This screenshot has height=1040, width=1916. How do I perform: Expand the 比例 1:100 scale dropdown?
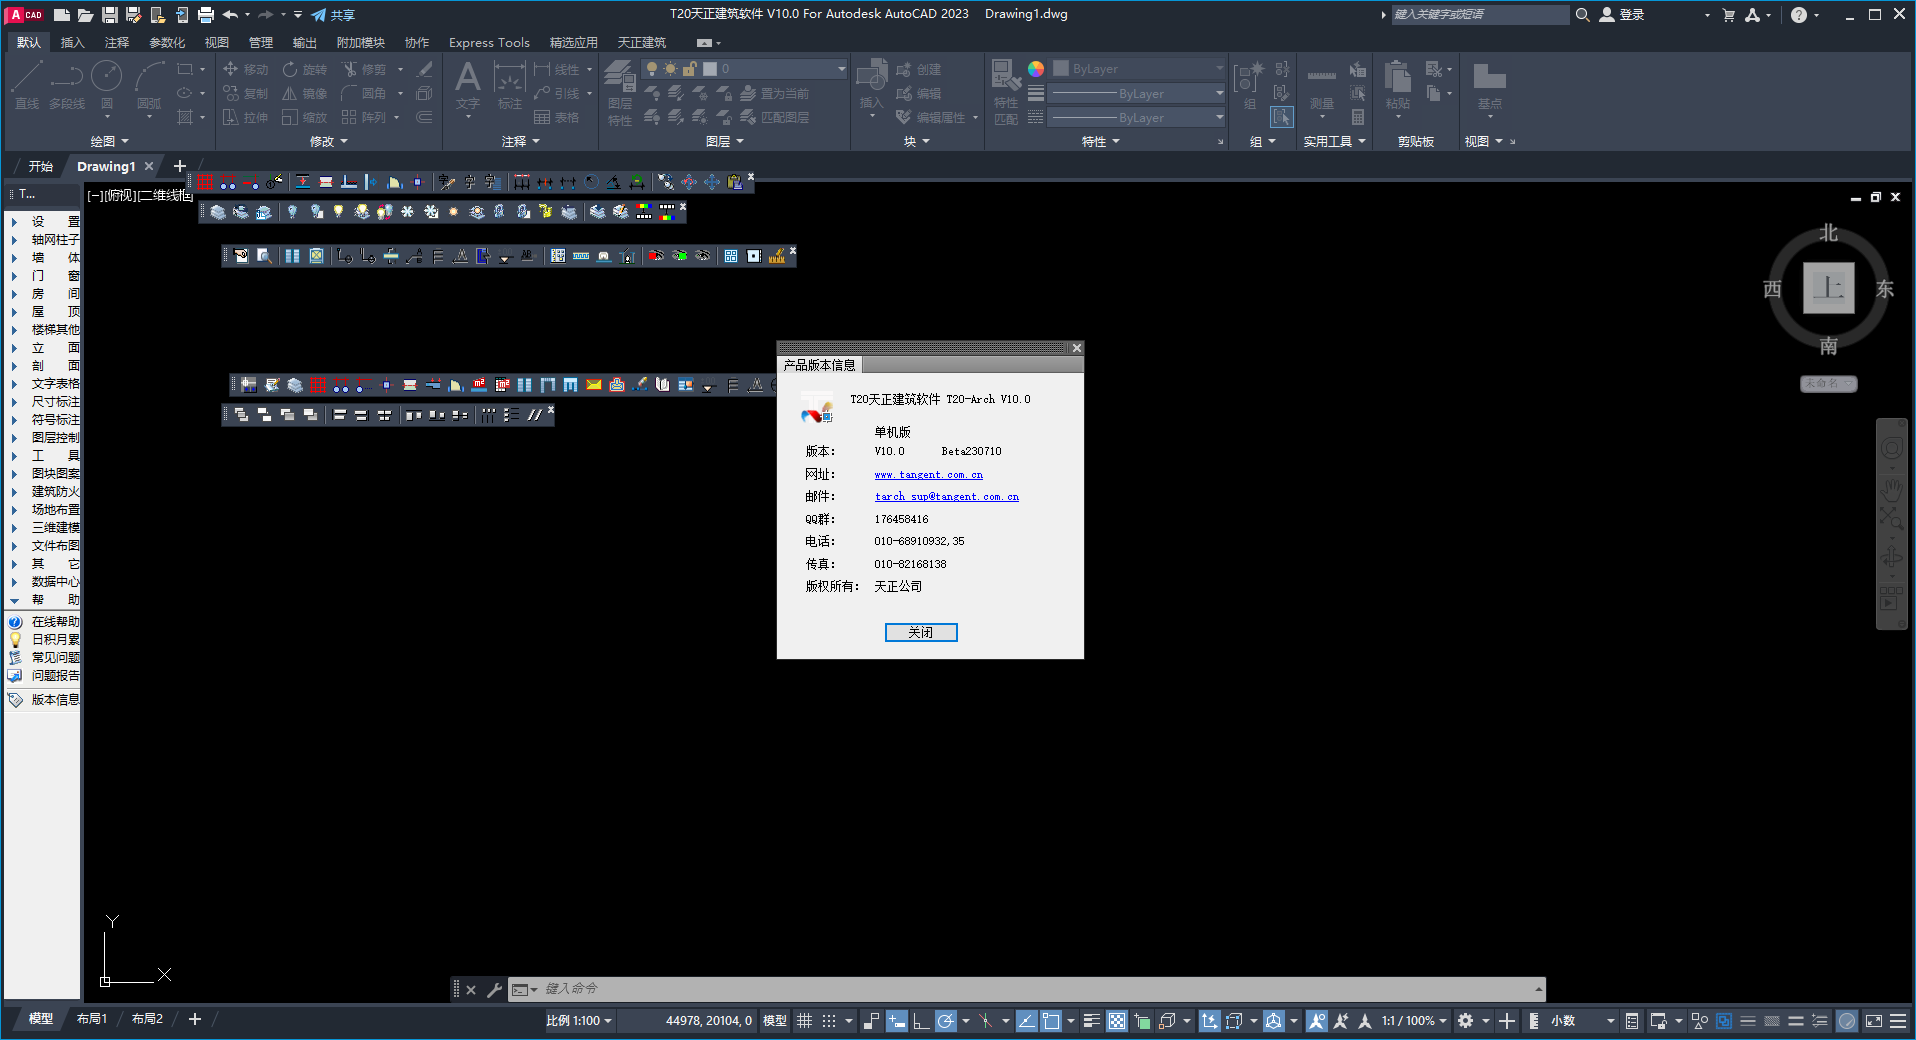(x=579, y=1021)
